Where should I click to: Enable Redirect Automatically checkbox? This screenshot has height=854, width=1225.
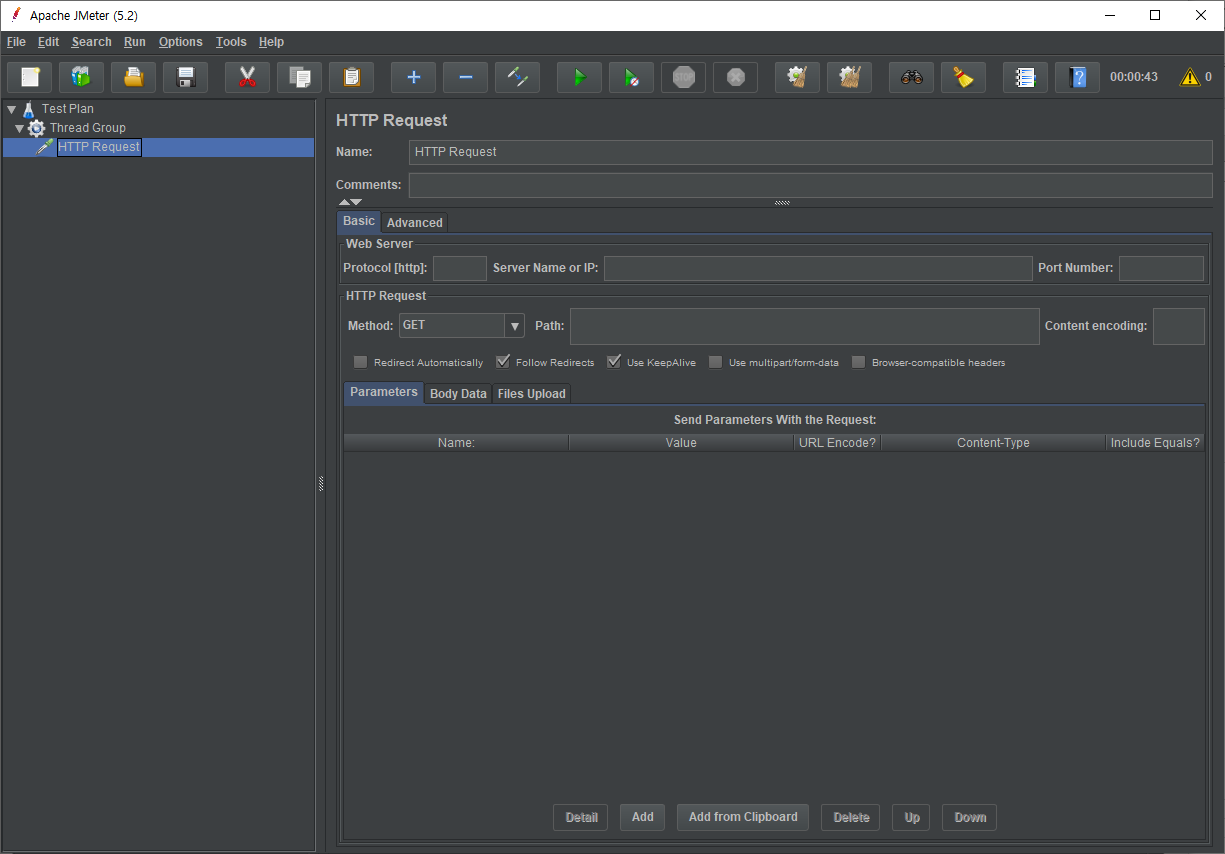pyautogui.click(x=361, y=362)
